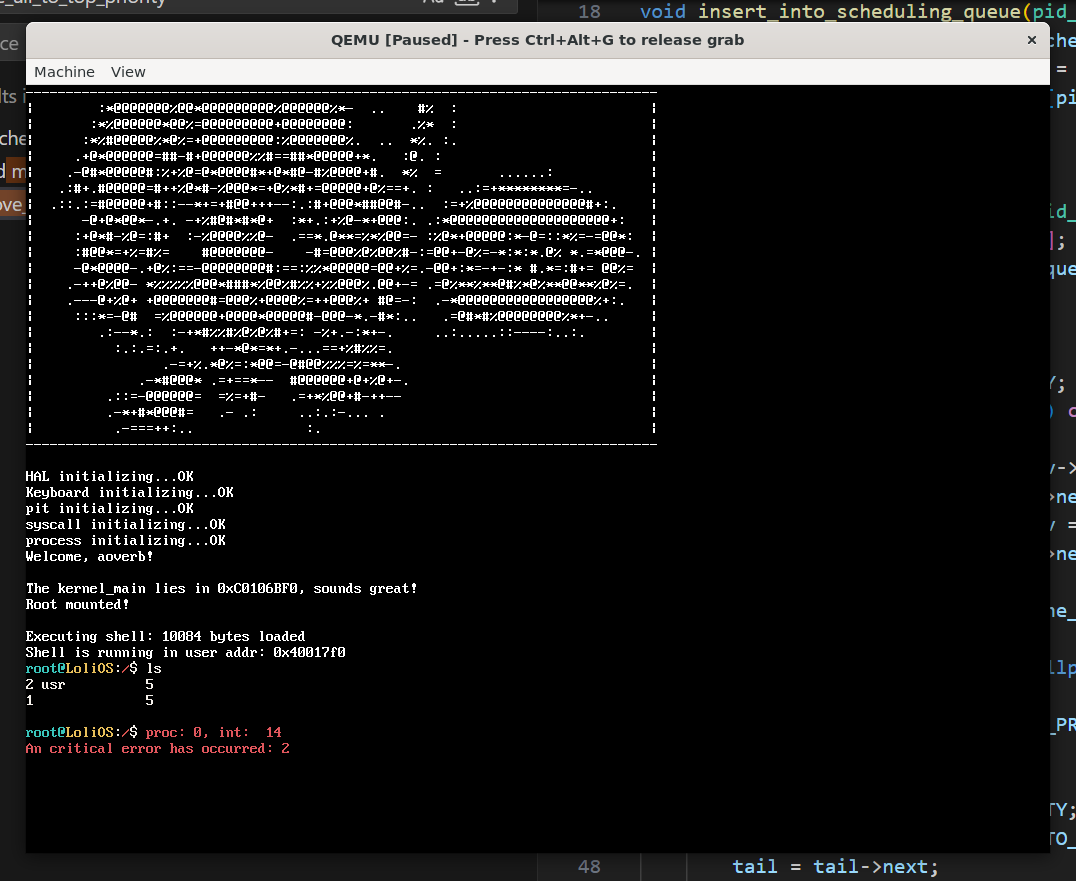The width and height of the screenshot is (1076, 881).
Task: Click line number 48 in editor gutter
Action: [590, 866]
